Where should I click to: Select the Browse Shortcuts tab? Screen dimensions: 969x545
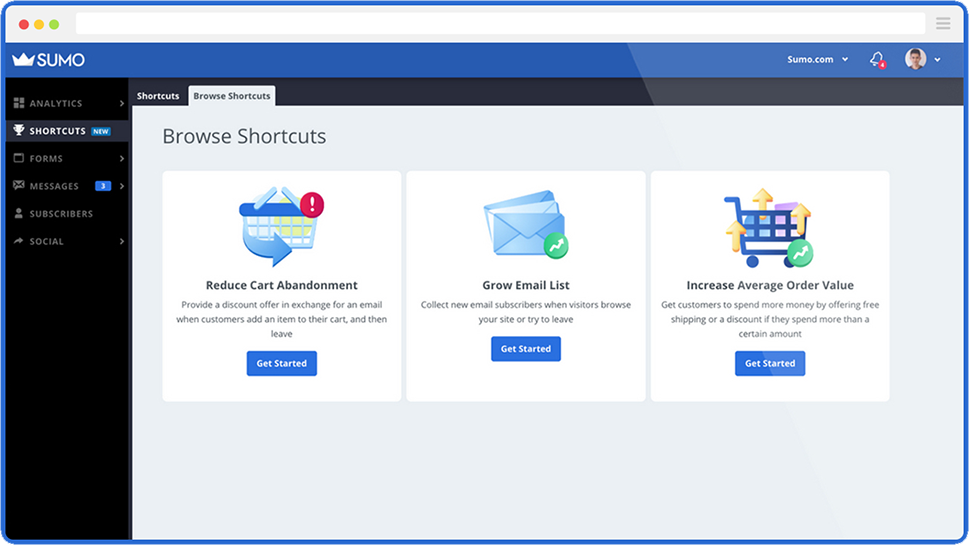[232, 96]
